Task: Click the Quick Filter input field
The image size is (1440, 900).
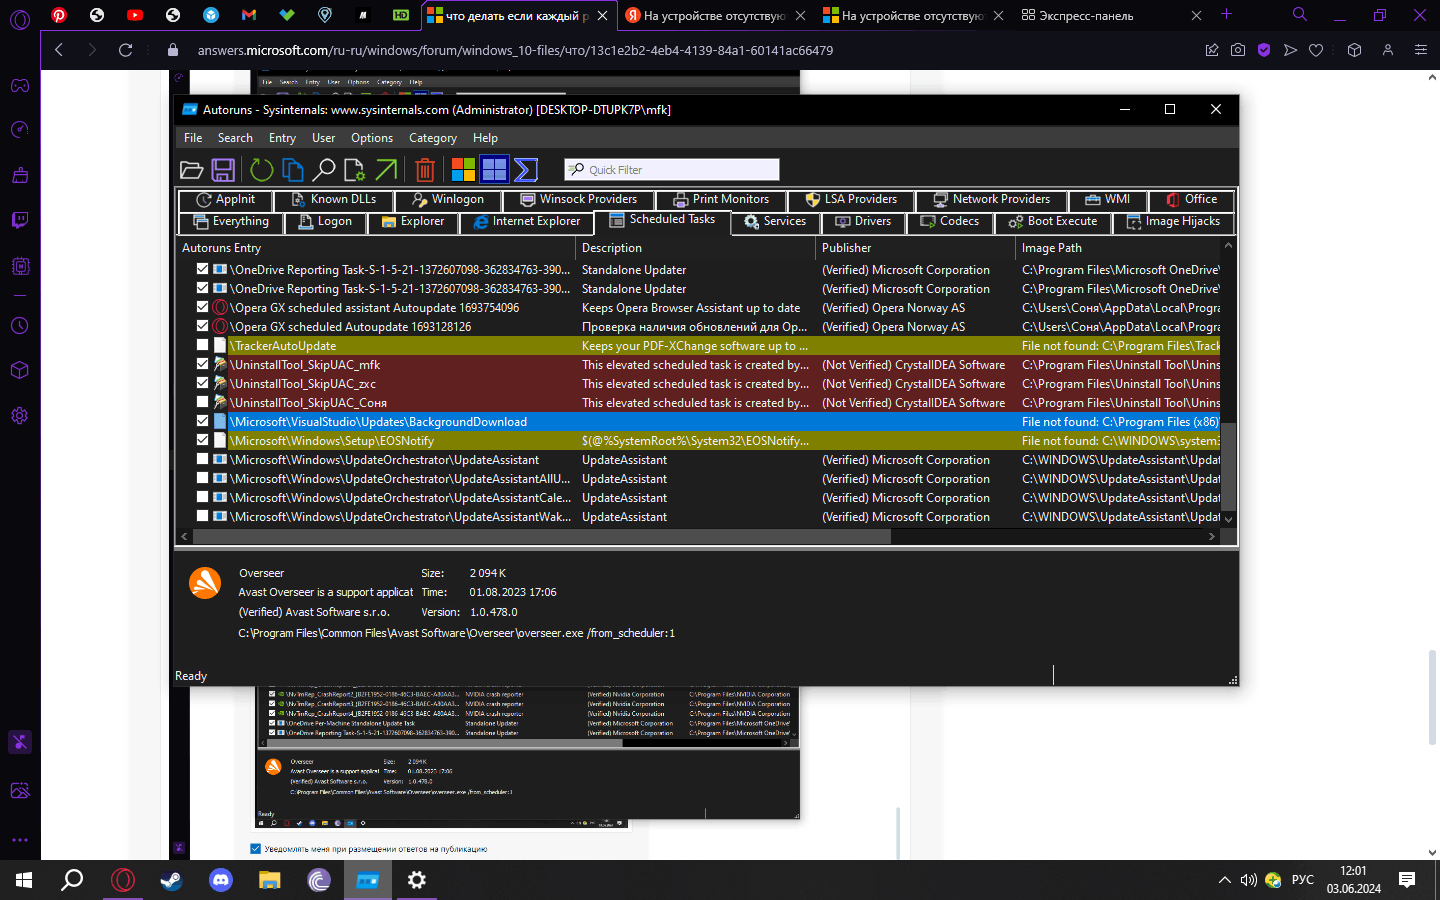Action: [x=672, y=170]
